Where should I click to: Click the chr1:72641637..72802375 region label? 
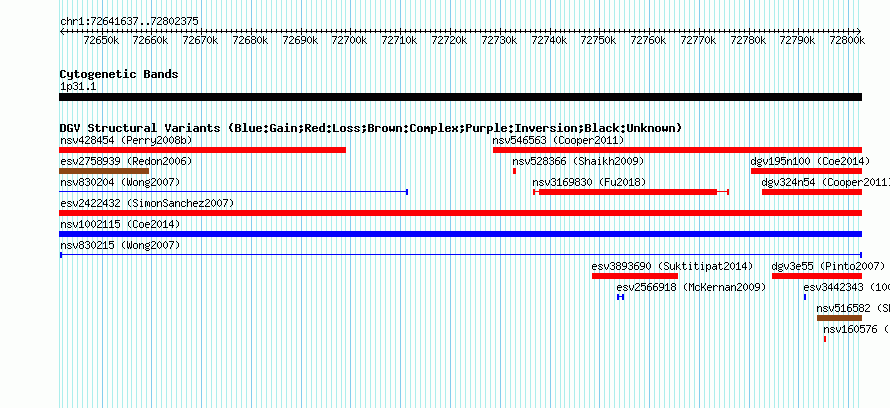click(129, 22)
